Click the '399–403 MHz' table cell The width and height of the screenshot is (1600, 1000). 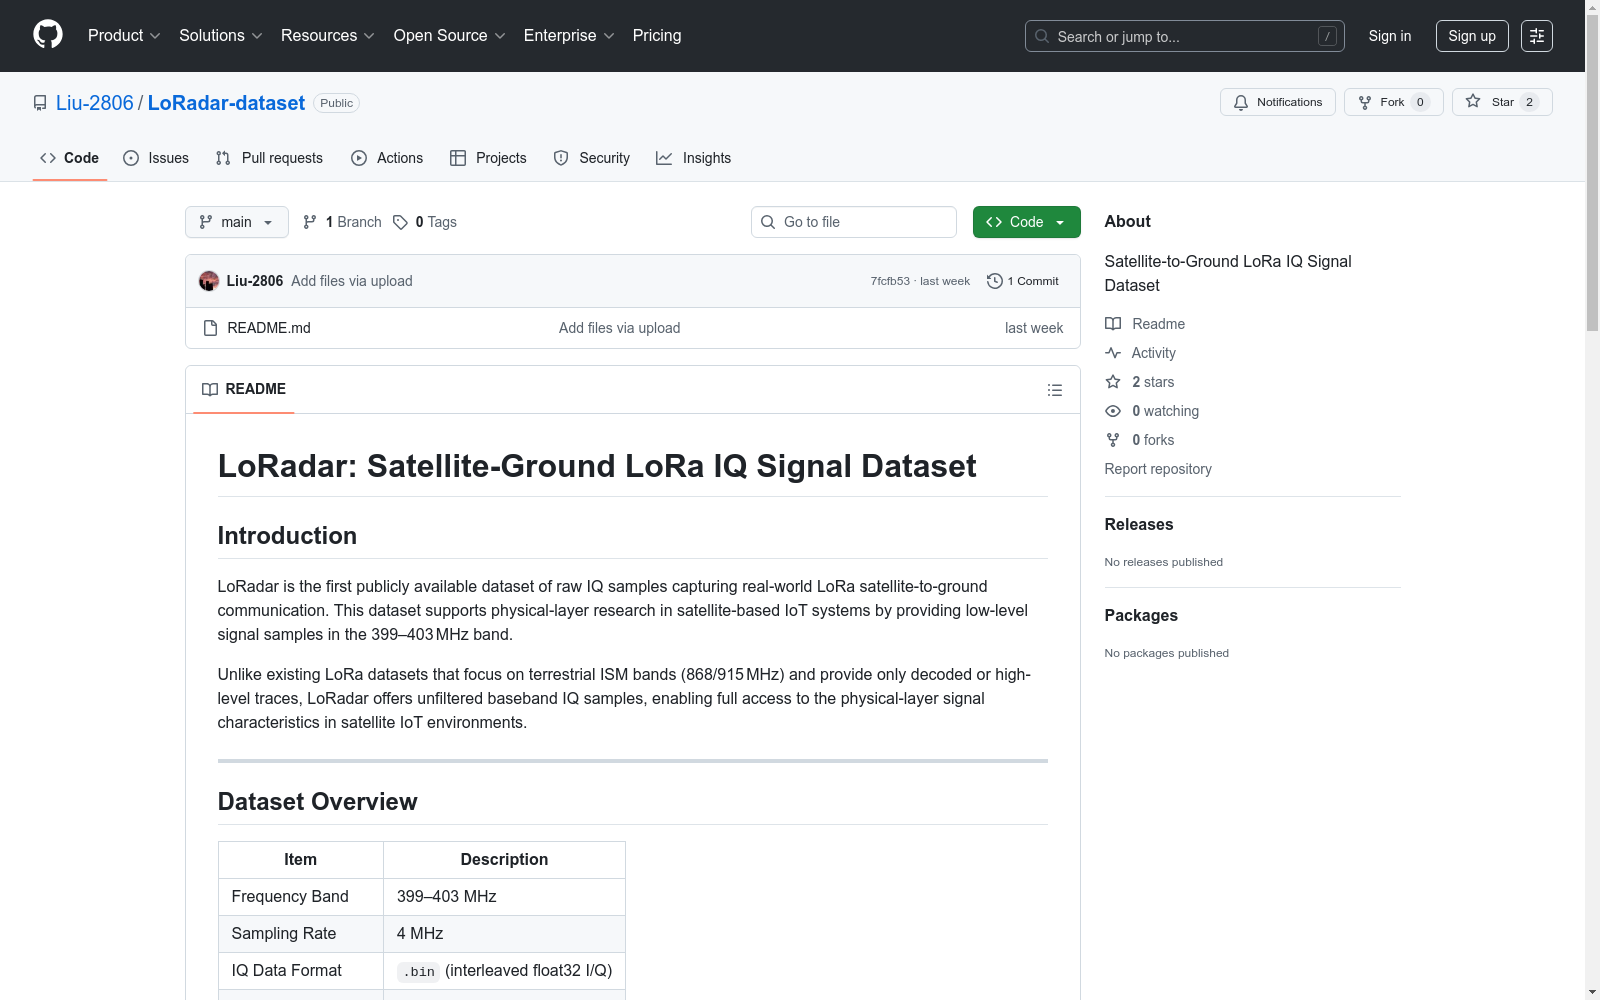pyautogui.click(x=505, y=897)
